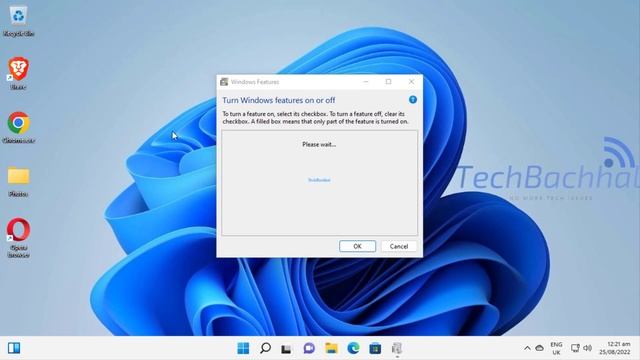This screenshot has width=640, height=360.
Task: Close the Windows Features window
Action: pyautogui.click(x=411, y=82)
